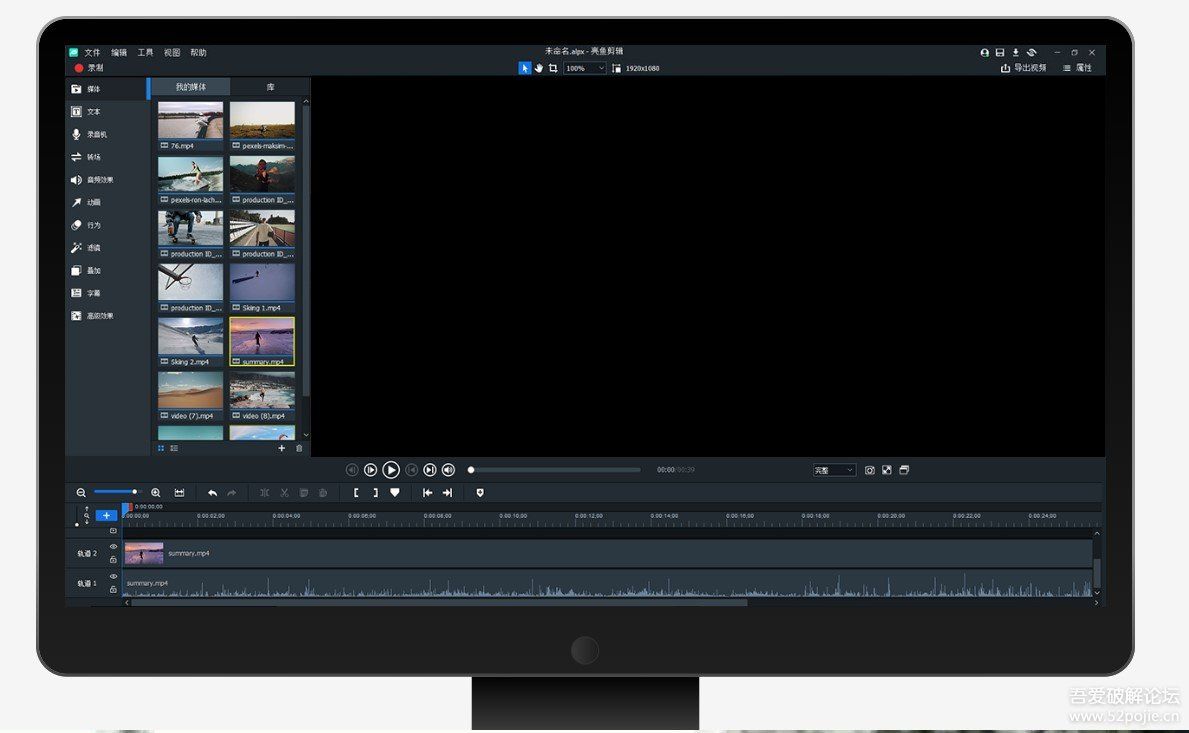
Task: Click the preview playback progress slider
Action: click(x=555, y=470)
